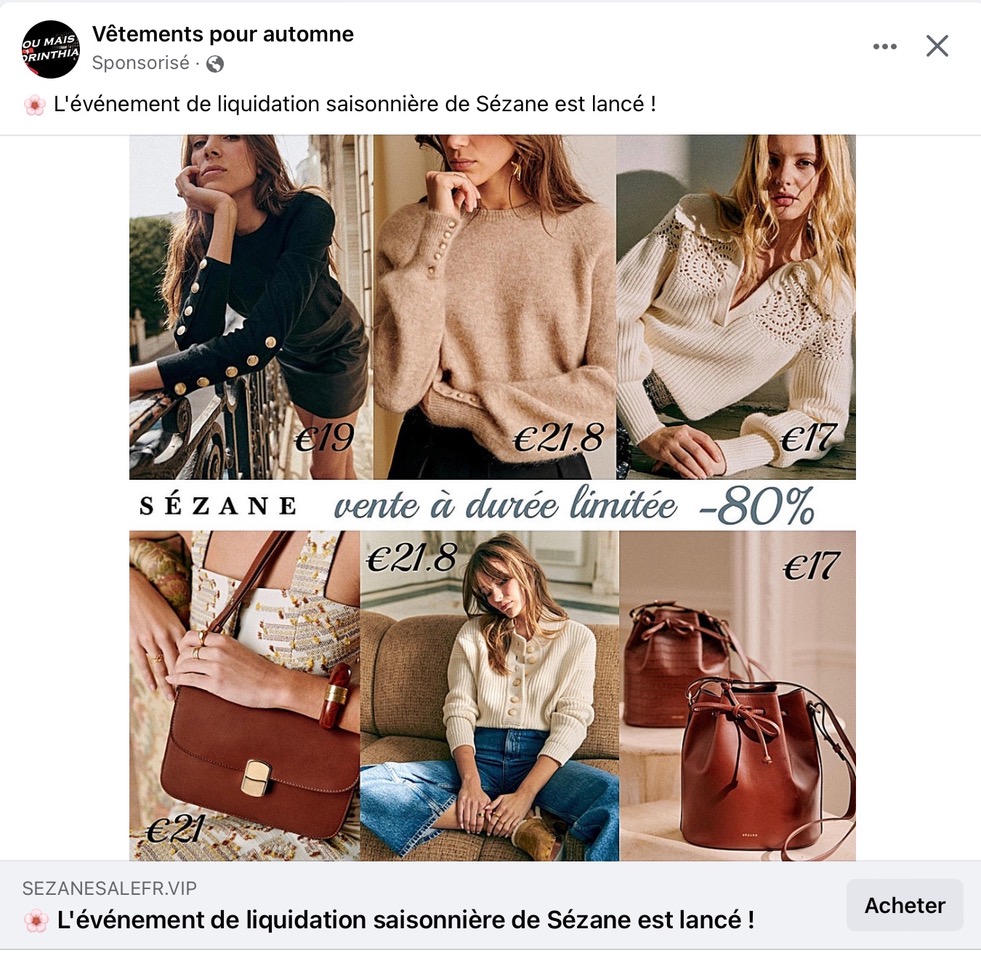
Task: Click the SÉZANE brand logo text
Action: coord(218,506)
